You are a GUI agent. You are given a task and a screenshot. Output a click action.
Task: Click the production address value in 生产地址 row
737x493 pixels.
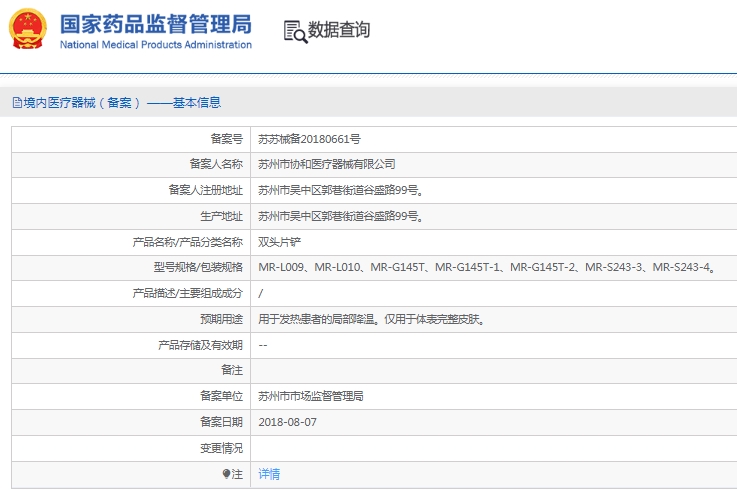click(x=341, y=216)
